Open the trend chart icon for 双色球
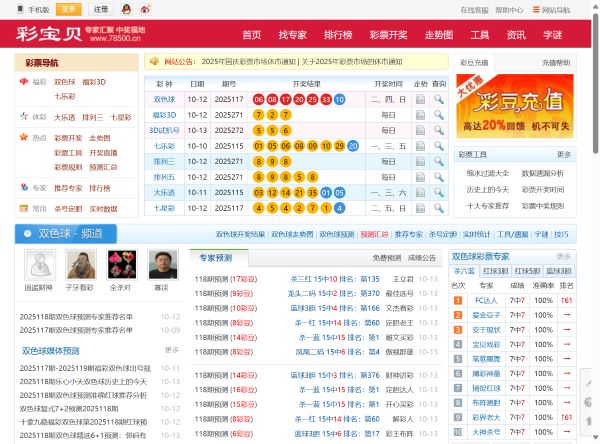This screenshot has width=600, height=444. 420,100
